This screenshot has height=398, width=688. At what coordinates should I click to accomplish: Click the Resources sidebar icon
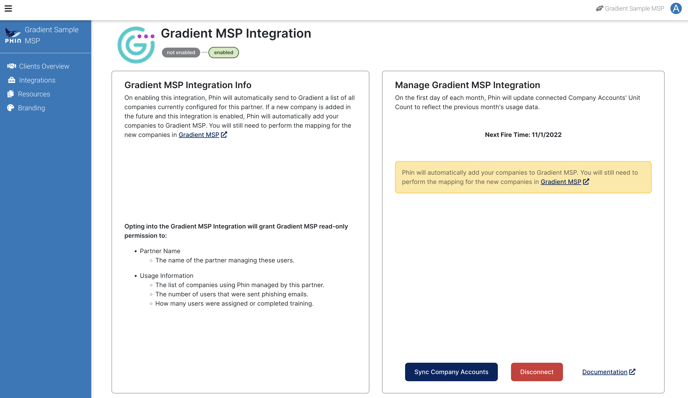tap(11, 94)
